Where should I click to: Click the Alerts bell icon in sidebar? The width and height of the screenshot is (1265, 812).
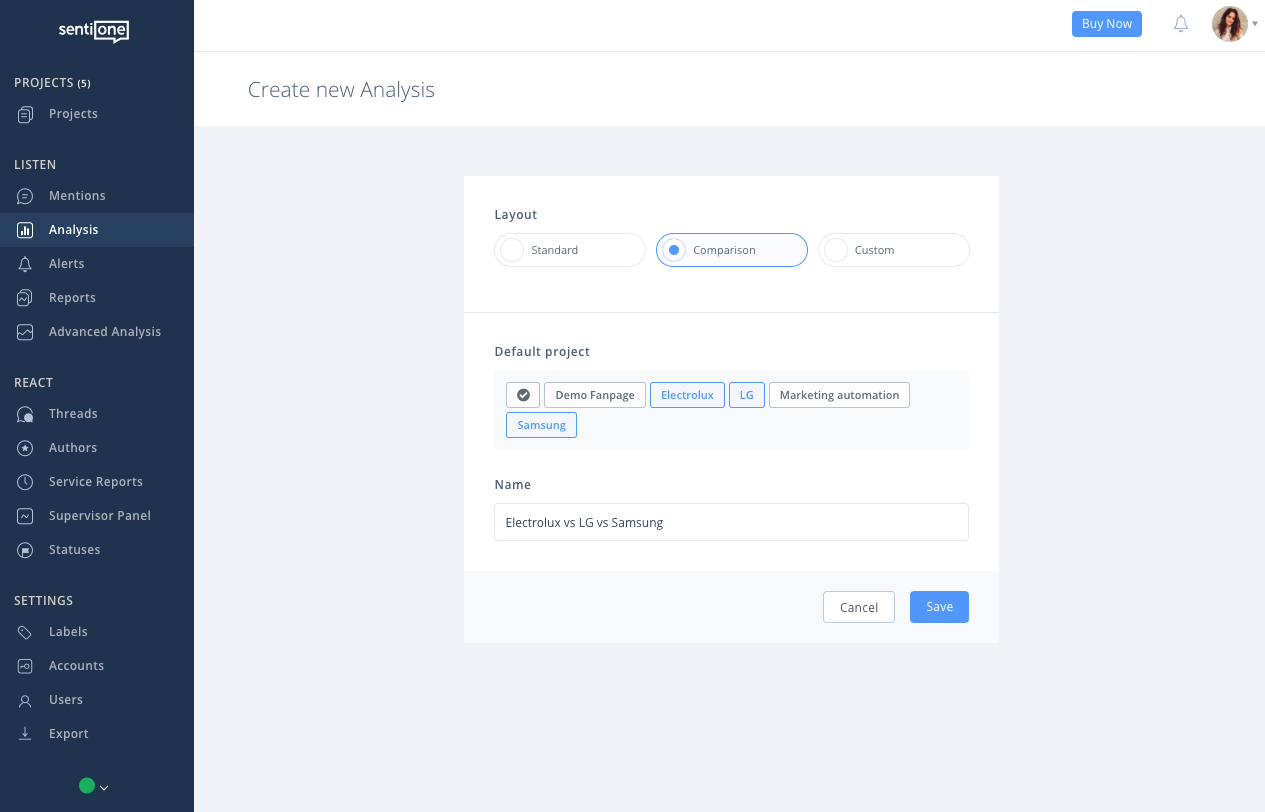[x=26, y=264]
